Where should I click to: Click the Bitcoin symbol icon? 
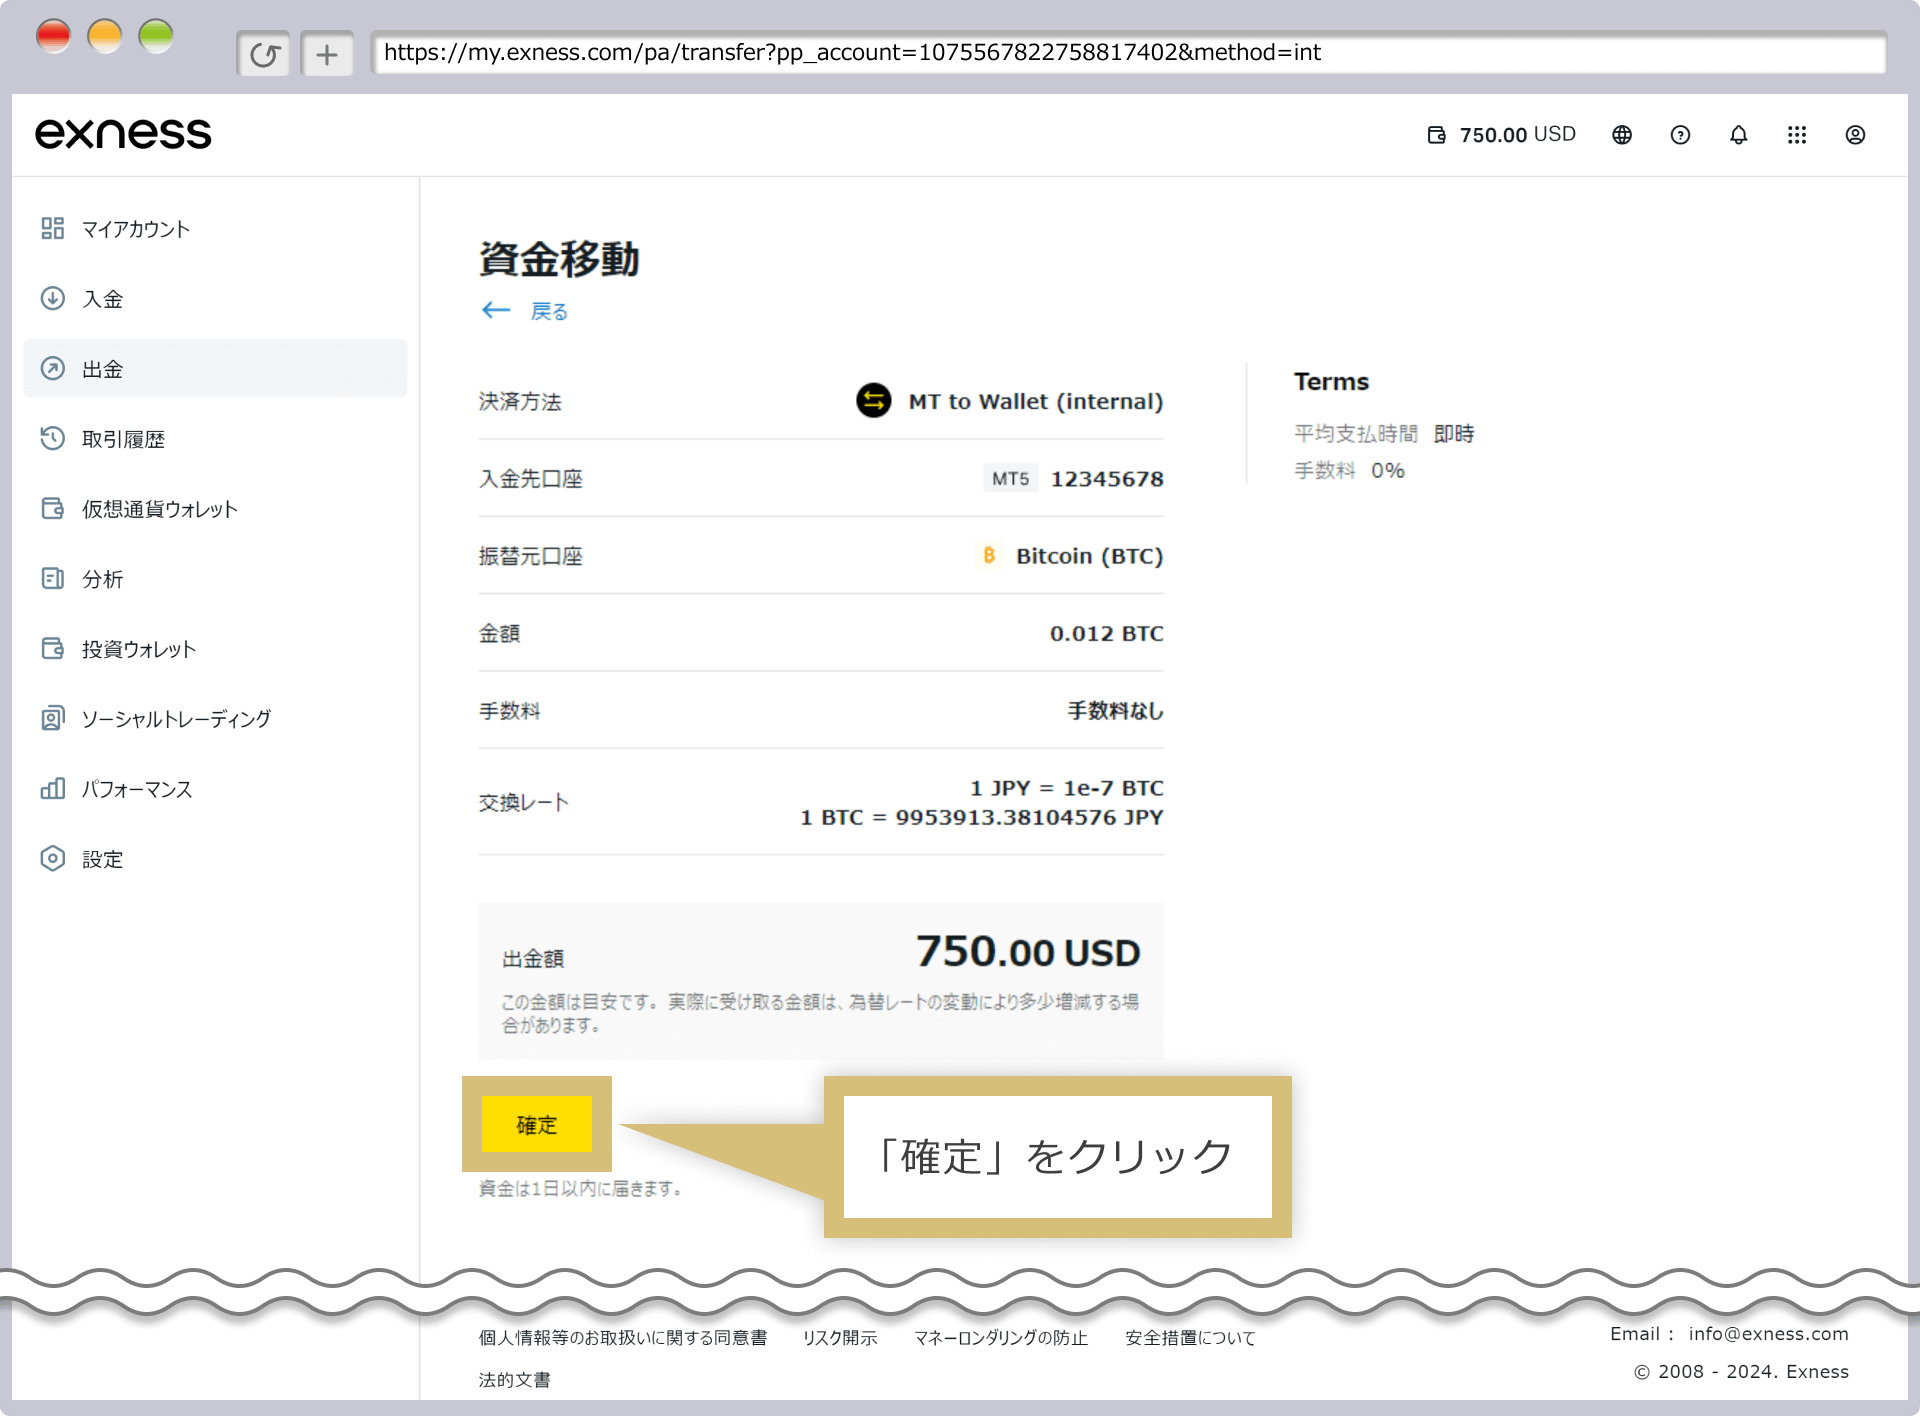click(989, 555)
